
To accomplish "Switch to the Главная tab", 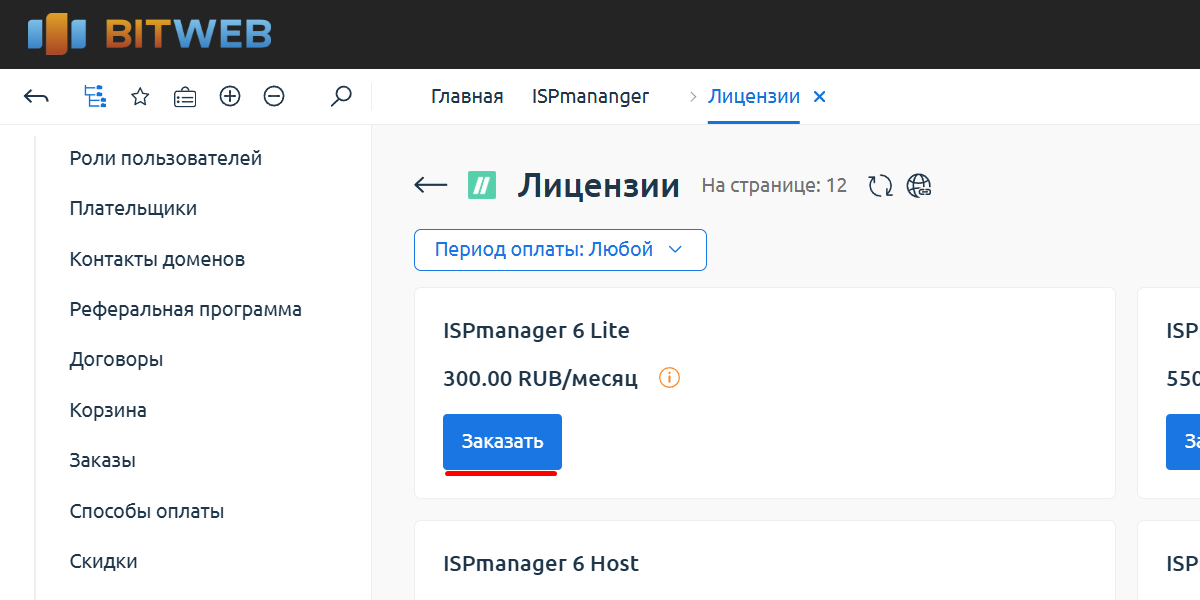I will pos(467,97).
